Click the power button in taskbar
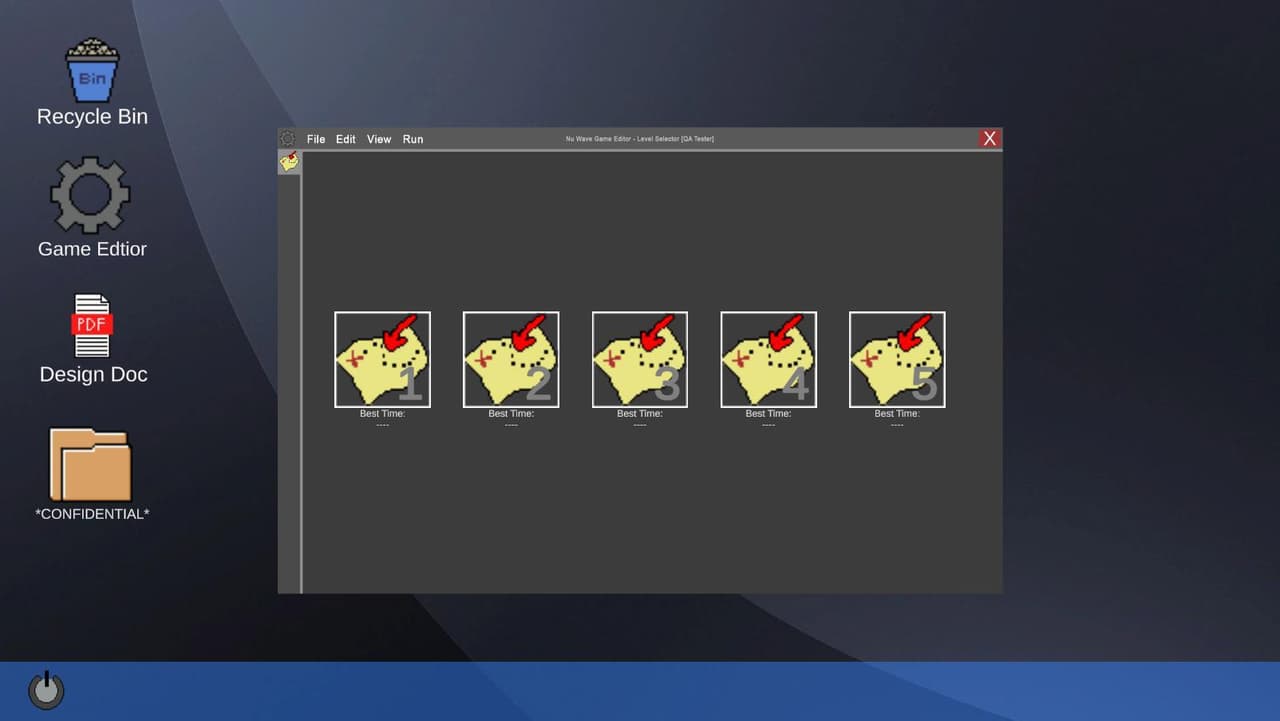Viewport: 1280px width, 721px height. [46, 690]
